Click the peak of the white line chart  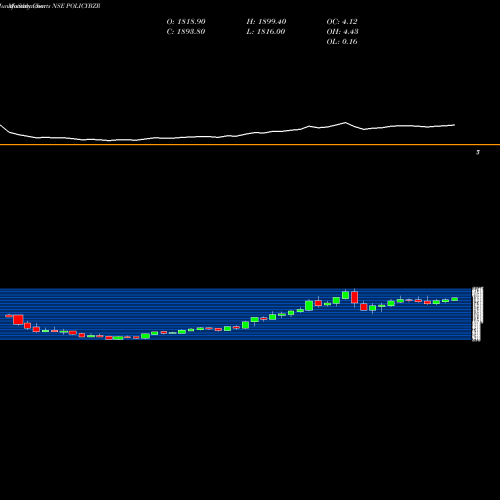[345, 123]
